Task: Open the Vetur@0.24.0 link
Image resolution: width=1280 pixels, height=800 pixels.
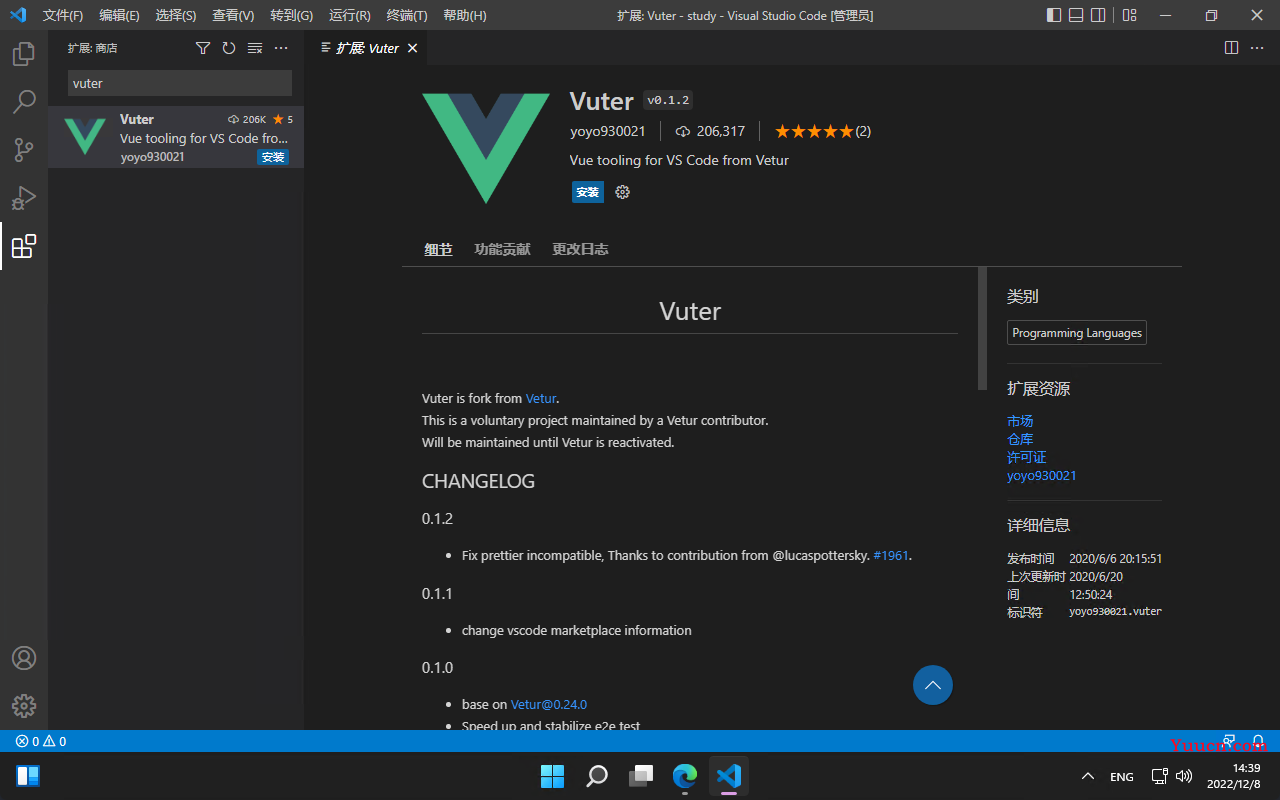Action: click(549, 704)
